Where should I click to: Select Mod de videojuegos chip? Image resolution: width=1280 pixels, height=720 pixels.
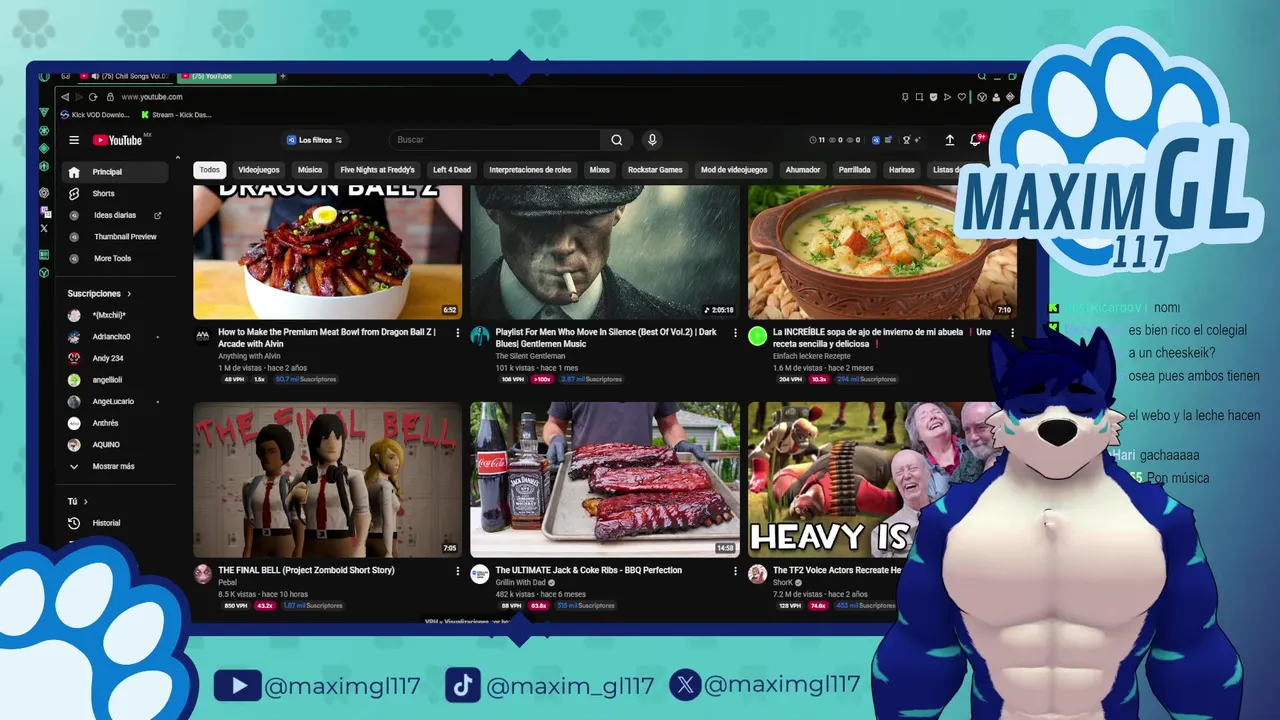[x=734, y=170]
